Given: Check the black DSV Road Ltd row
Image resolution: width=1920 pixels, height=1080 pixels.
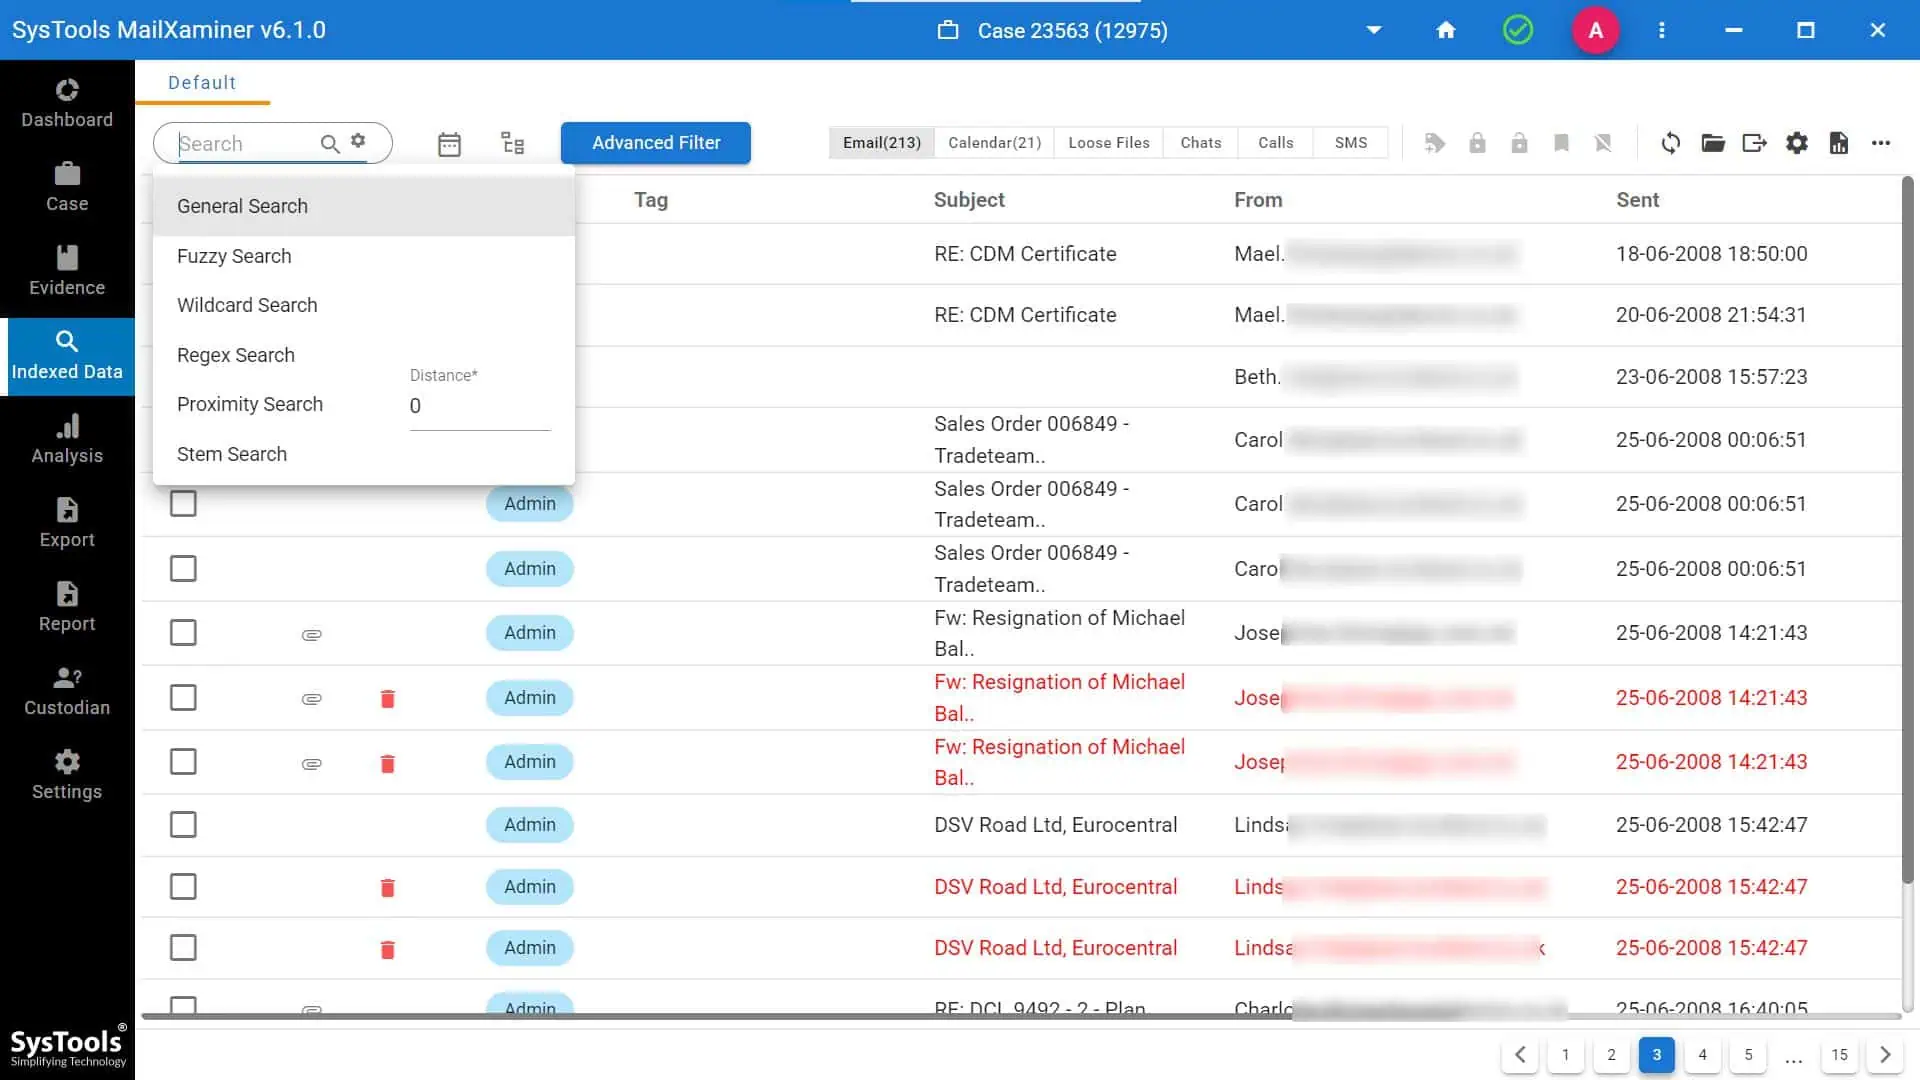Looking at the screenshot, I should (x=183, y=825).
